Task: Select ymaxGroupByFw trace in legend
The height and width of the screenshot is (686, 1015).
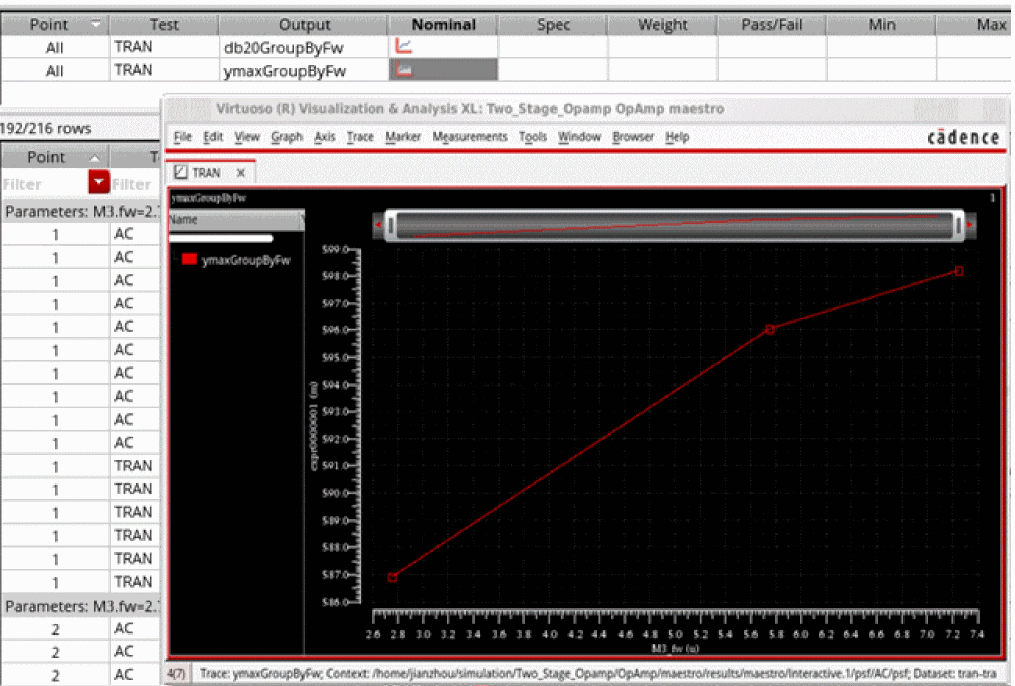Action: click(x=245, y=260)
